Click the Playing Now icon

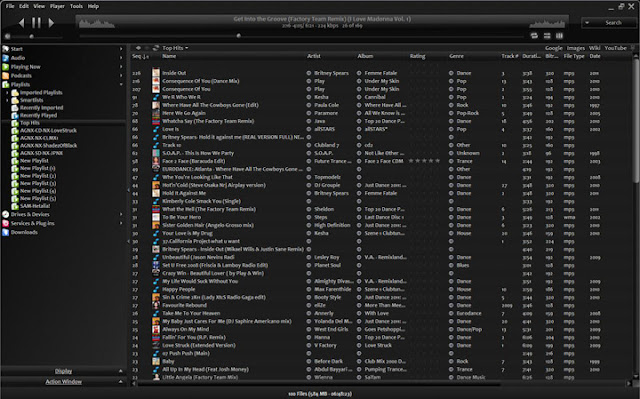5,67
